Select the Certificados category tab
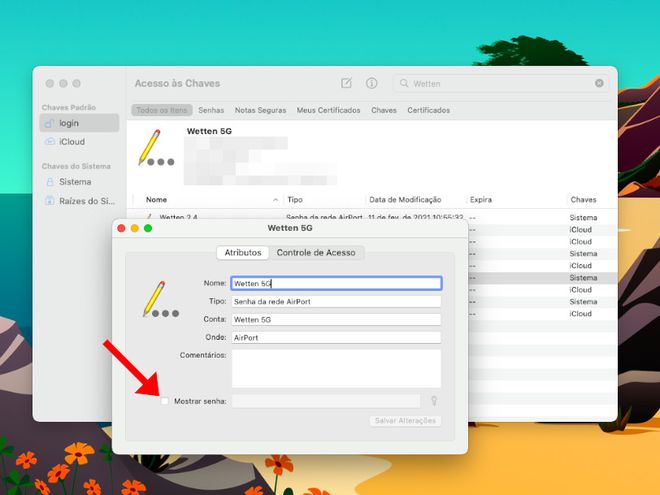This screenshot has height=495, width=660. point(428,110)
